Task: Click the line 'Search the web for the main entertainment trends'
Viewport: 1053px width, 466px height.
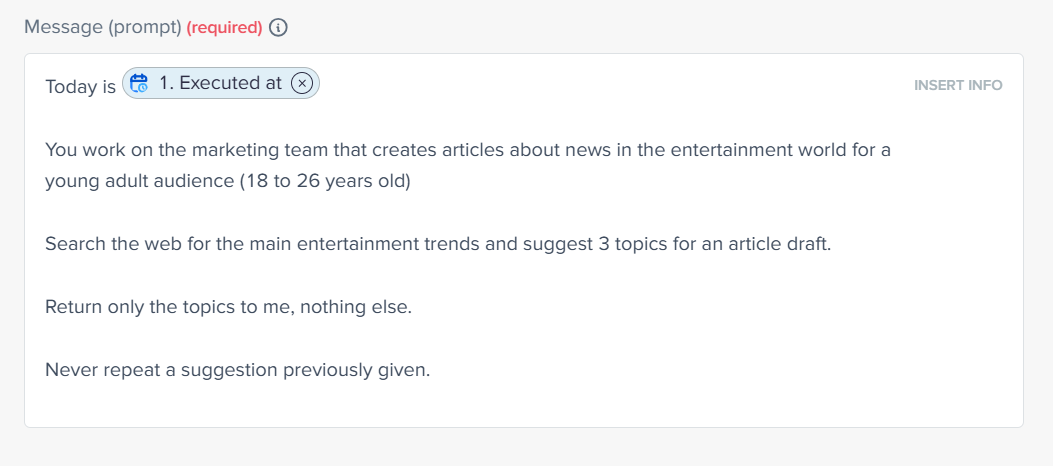Action: point(438,243)
